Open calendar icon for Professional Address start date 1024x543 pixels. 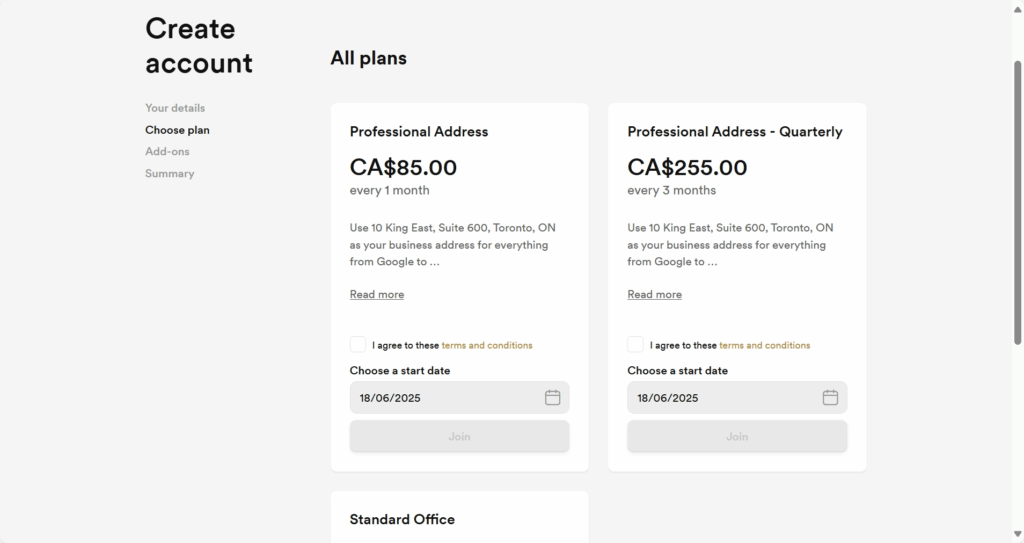tap(552, 397)
